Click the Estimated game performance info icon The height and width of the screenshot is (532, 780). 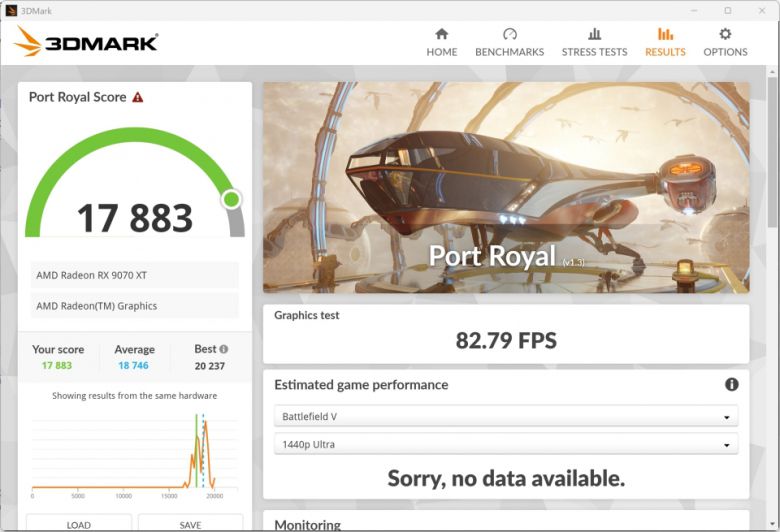[x=731, y=385]
